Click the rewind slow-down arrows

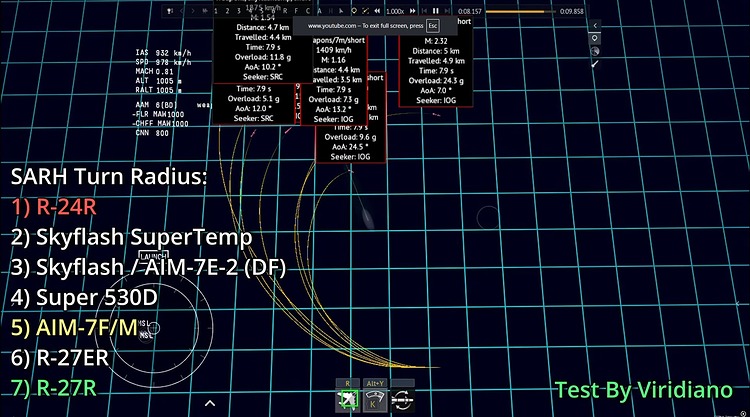click(x=375, y=10)
